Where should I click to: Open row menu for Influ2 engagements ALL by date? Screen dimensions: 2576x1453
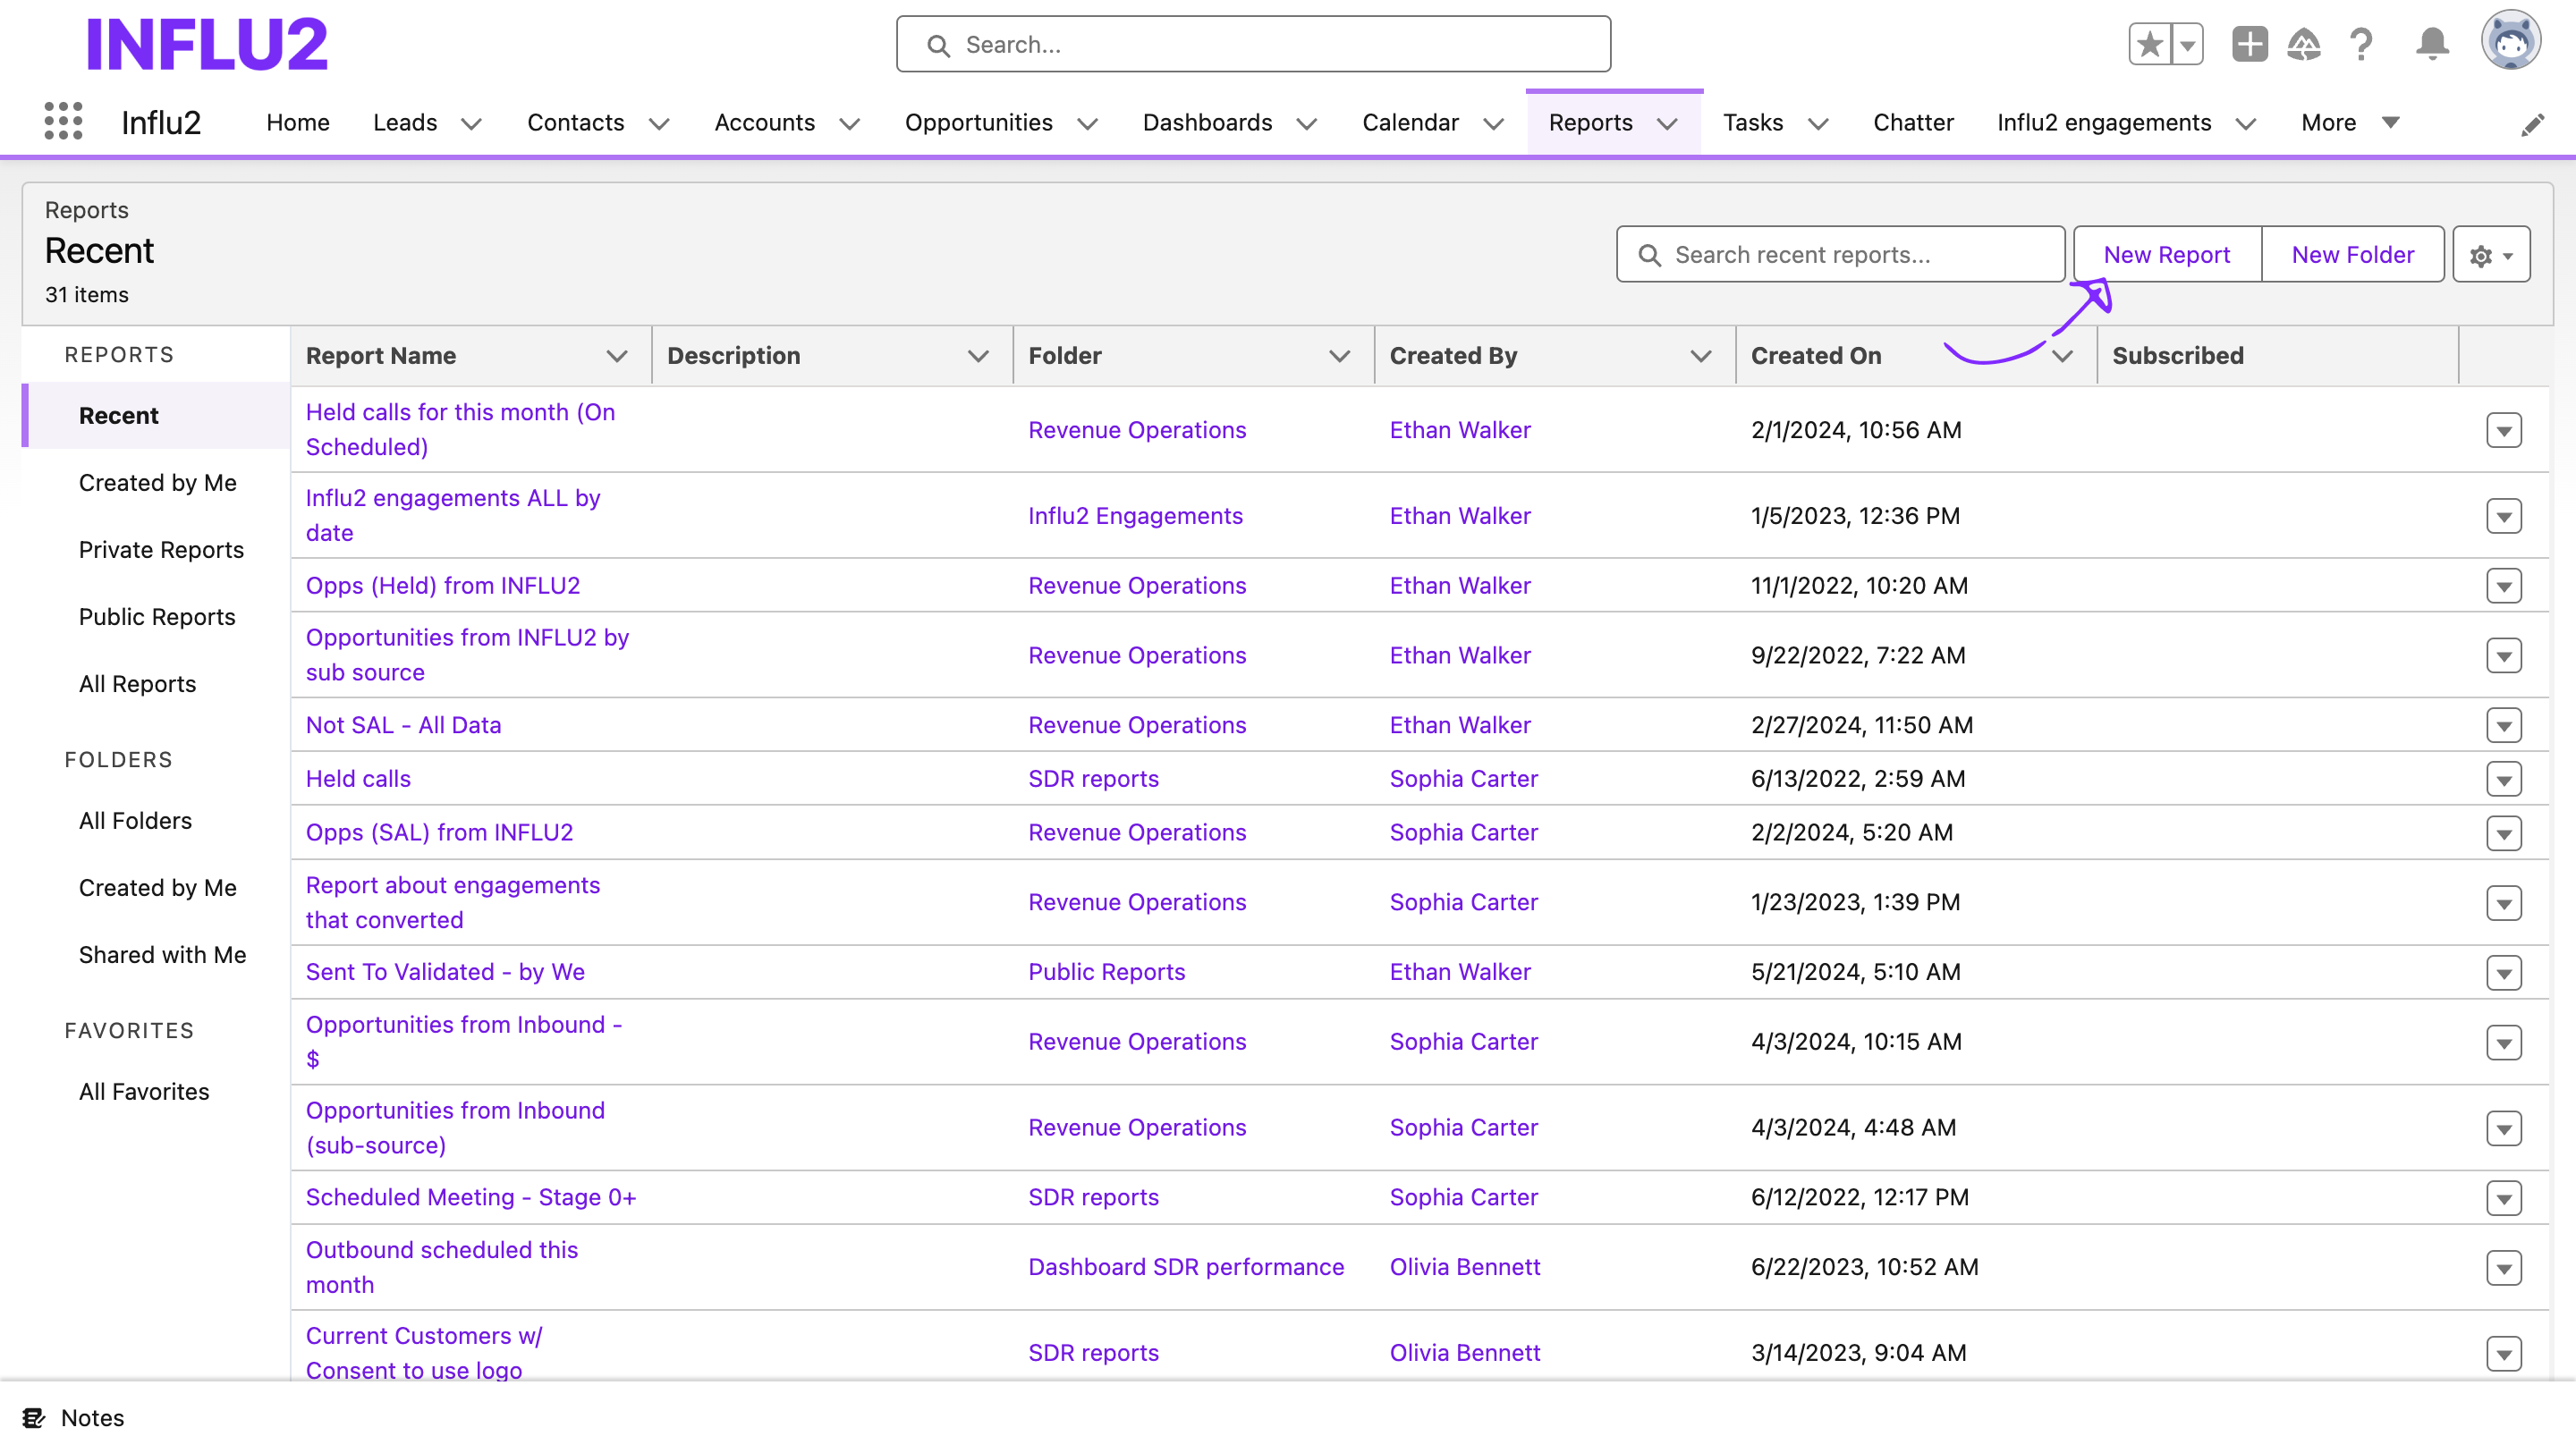pos(2503,517)
